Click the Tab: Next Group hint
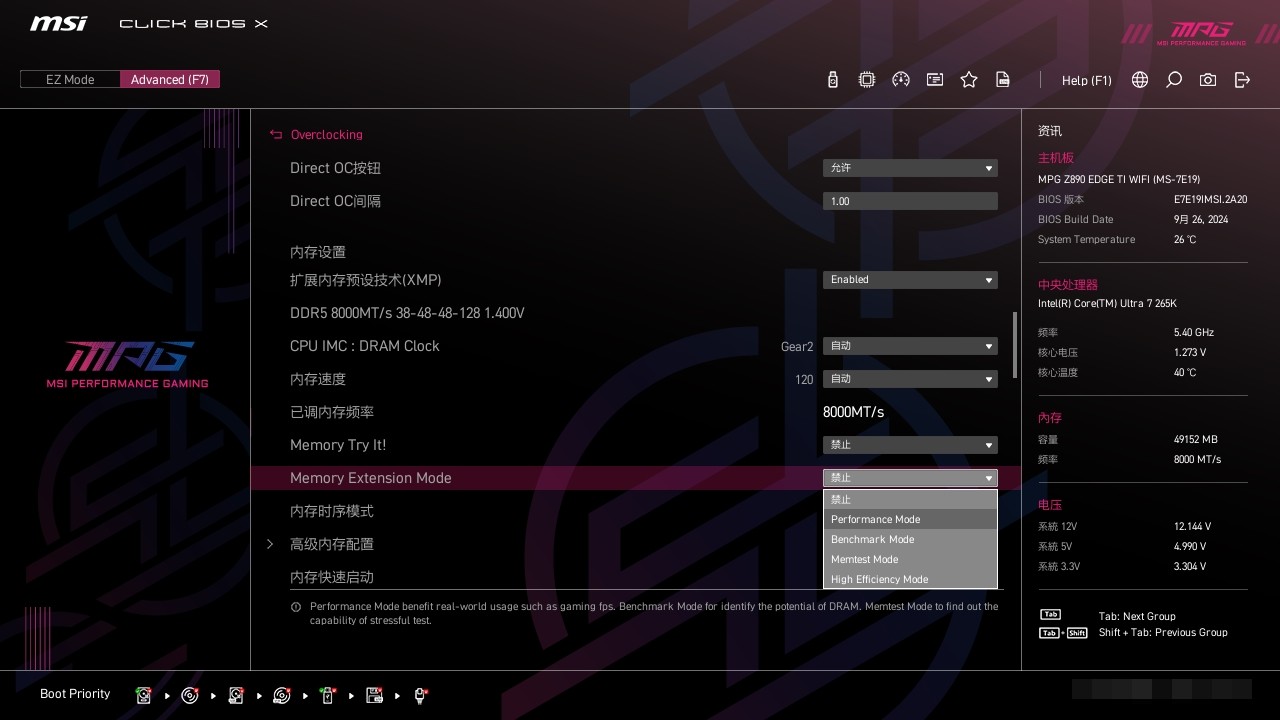The width and height of the screenshot is (1280, 720). (x=1137, y=617)
